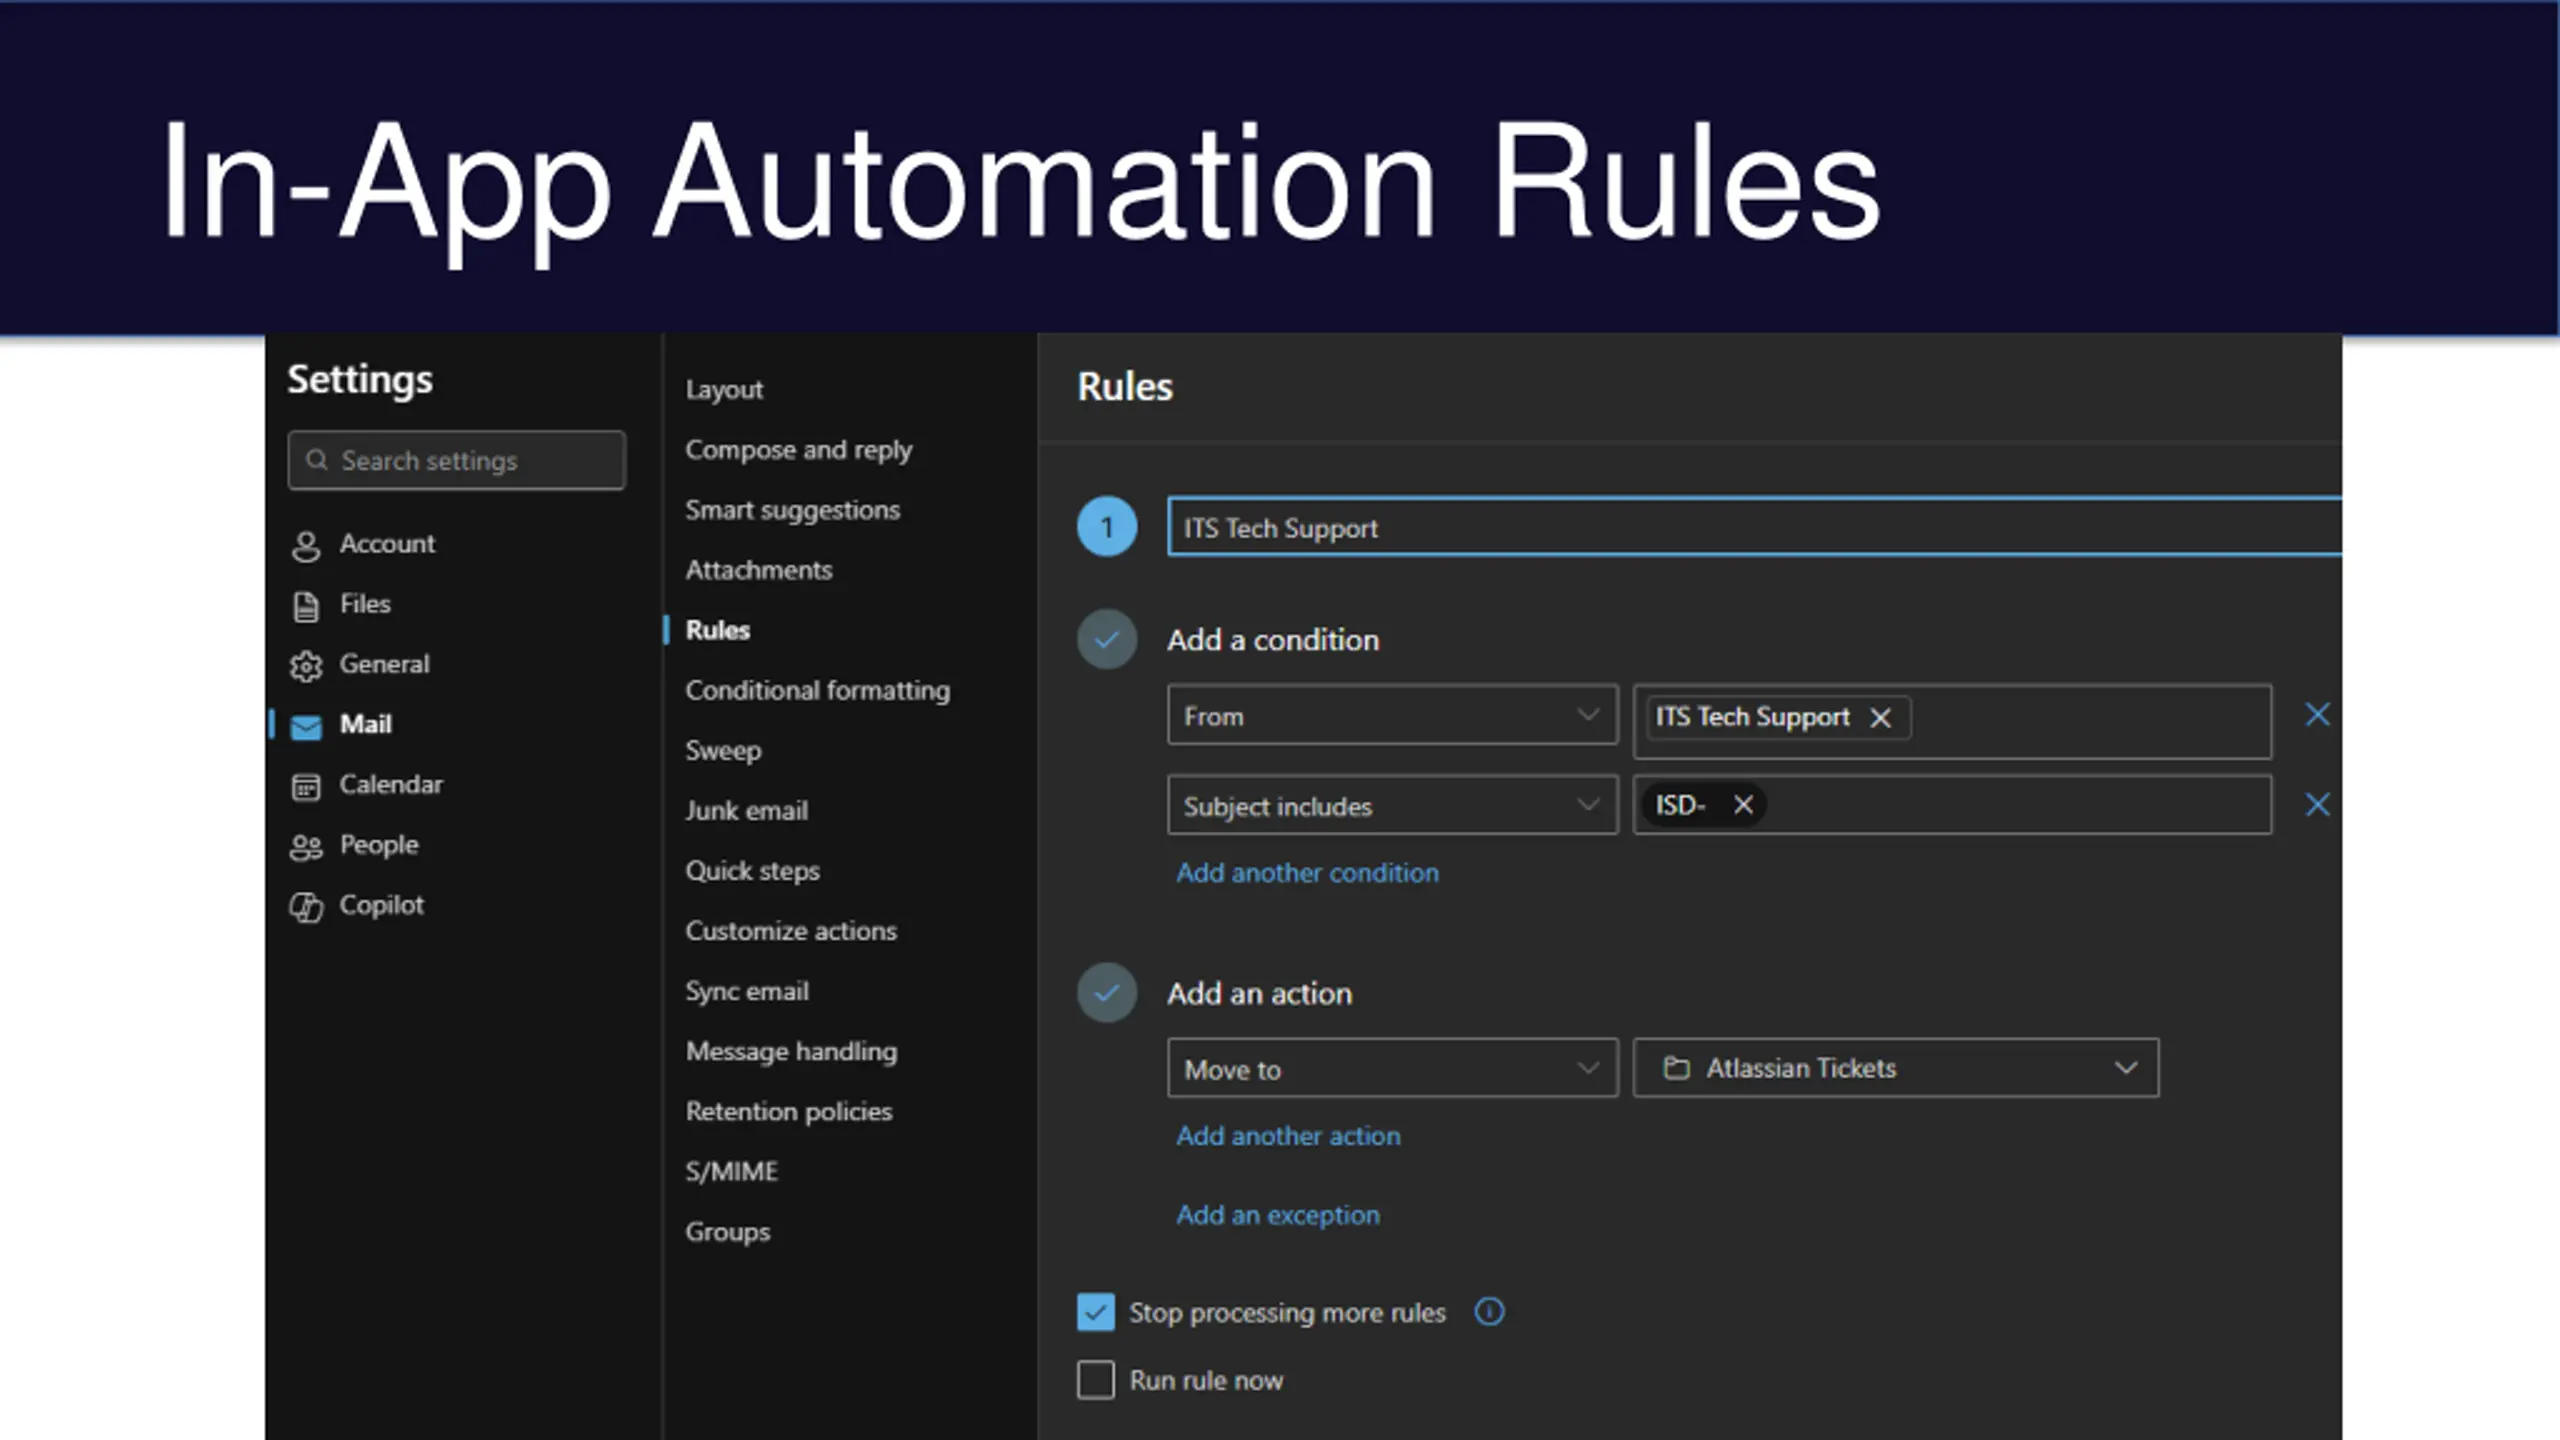Screen dimensions: 2560x1440
Task: Click Add an exception link
Action: click(x=1278, y=1215)
